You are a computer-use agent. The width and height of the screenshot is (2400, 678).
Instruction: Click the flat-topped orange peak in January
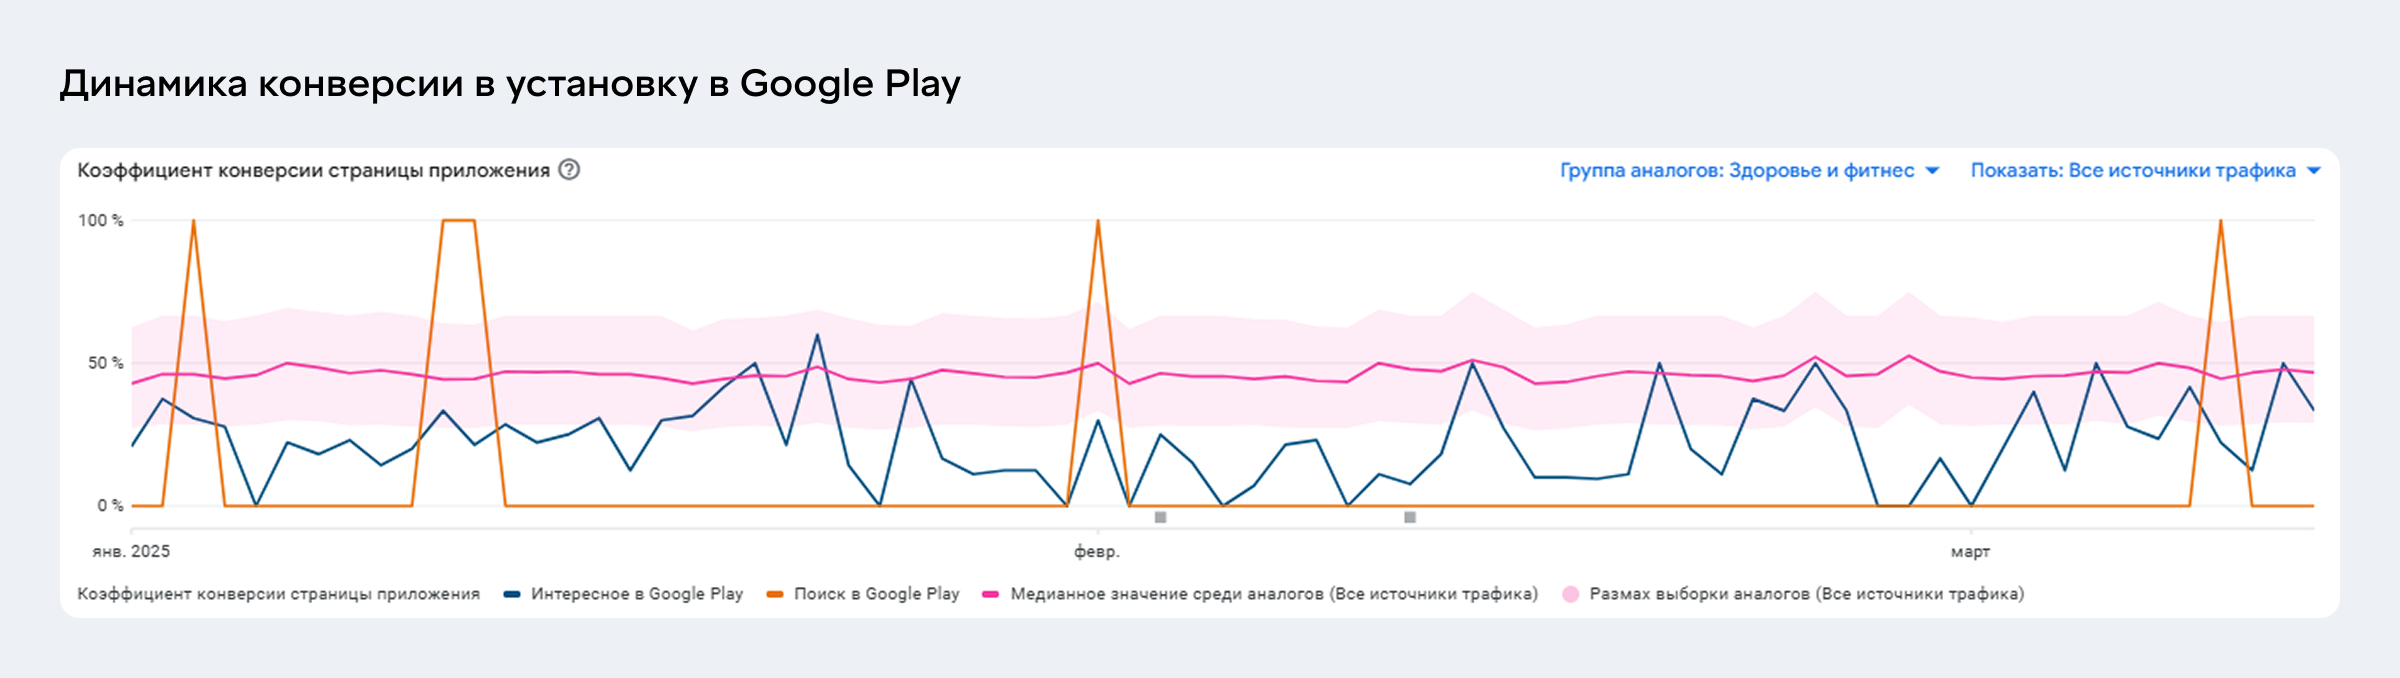[458, 220]
